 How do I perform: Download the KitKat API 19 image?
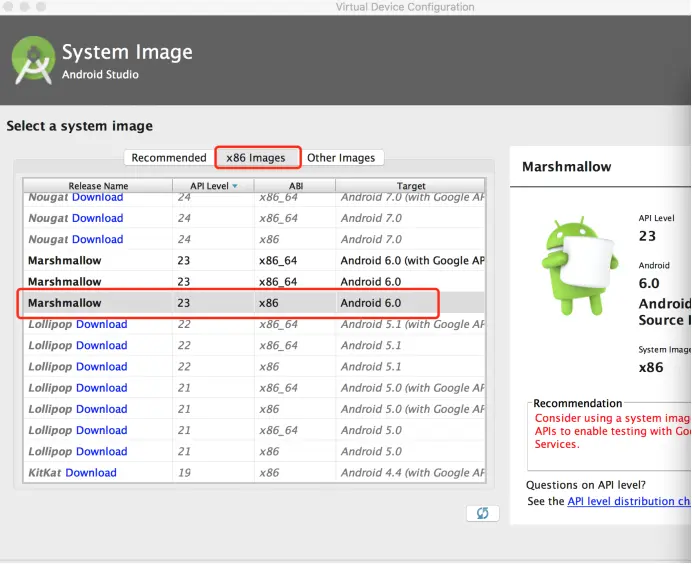[x=91, y=472]
